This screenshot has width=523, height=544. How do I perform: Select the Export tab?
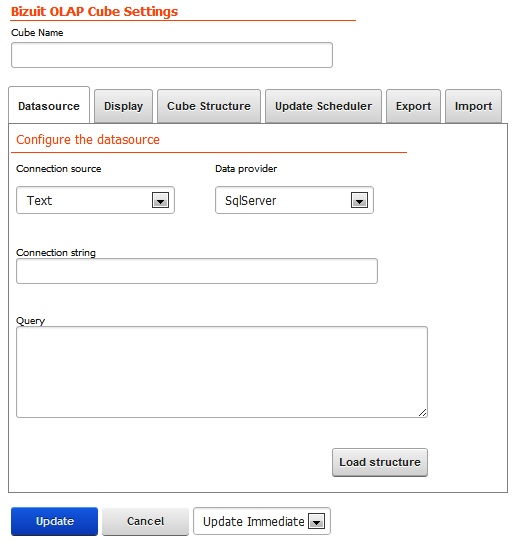[x=413, y=106]
